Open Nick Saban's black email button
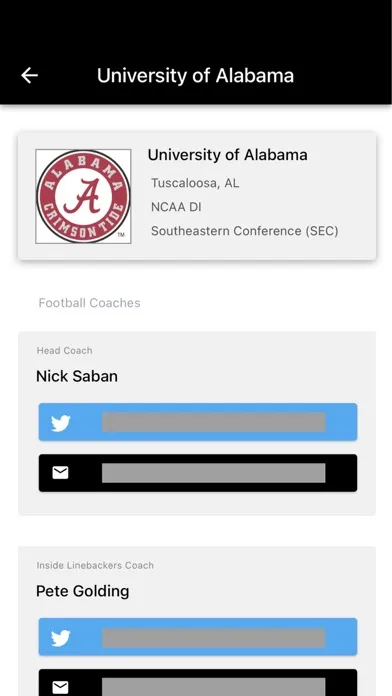 click(198, 473)
